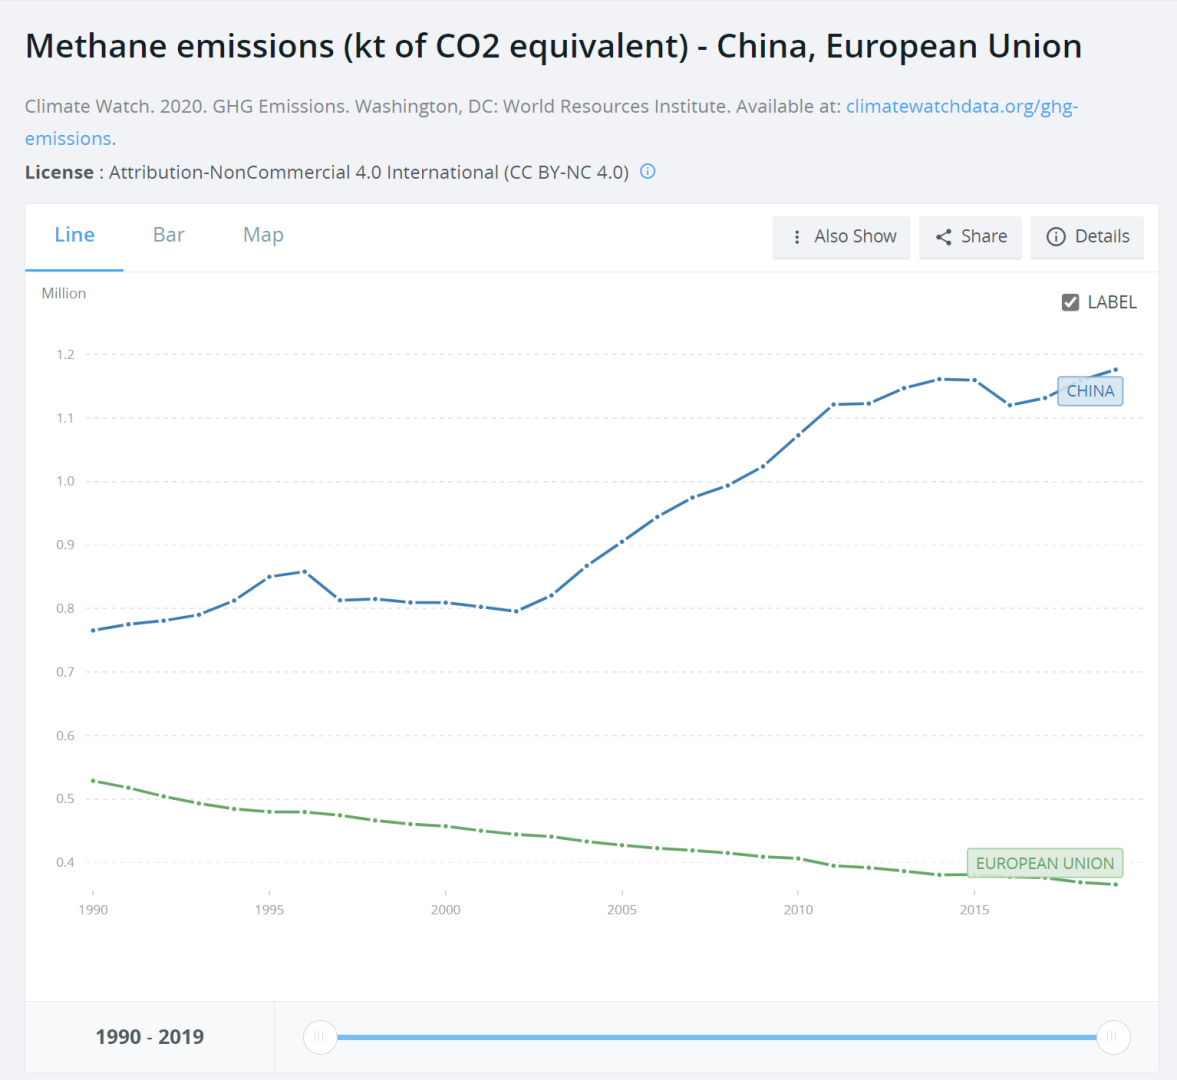Click the three-dot Also Show icon
The height and width of the screenshot is (1080, 1177).
(x=797, y=237)
